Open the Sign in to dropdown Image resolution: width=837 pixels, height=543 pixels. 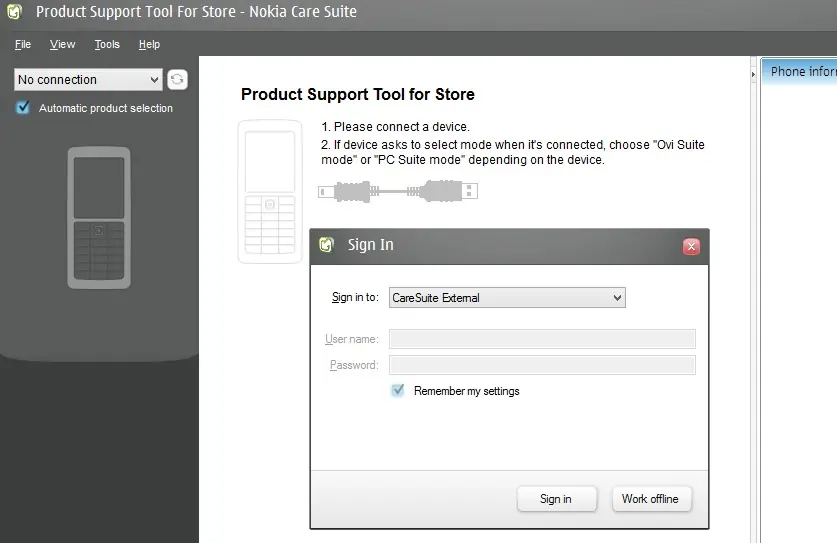tap(507, 297)
